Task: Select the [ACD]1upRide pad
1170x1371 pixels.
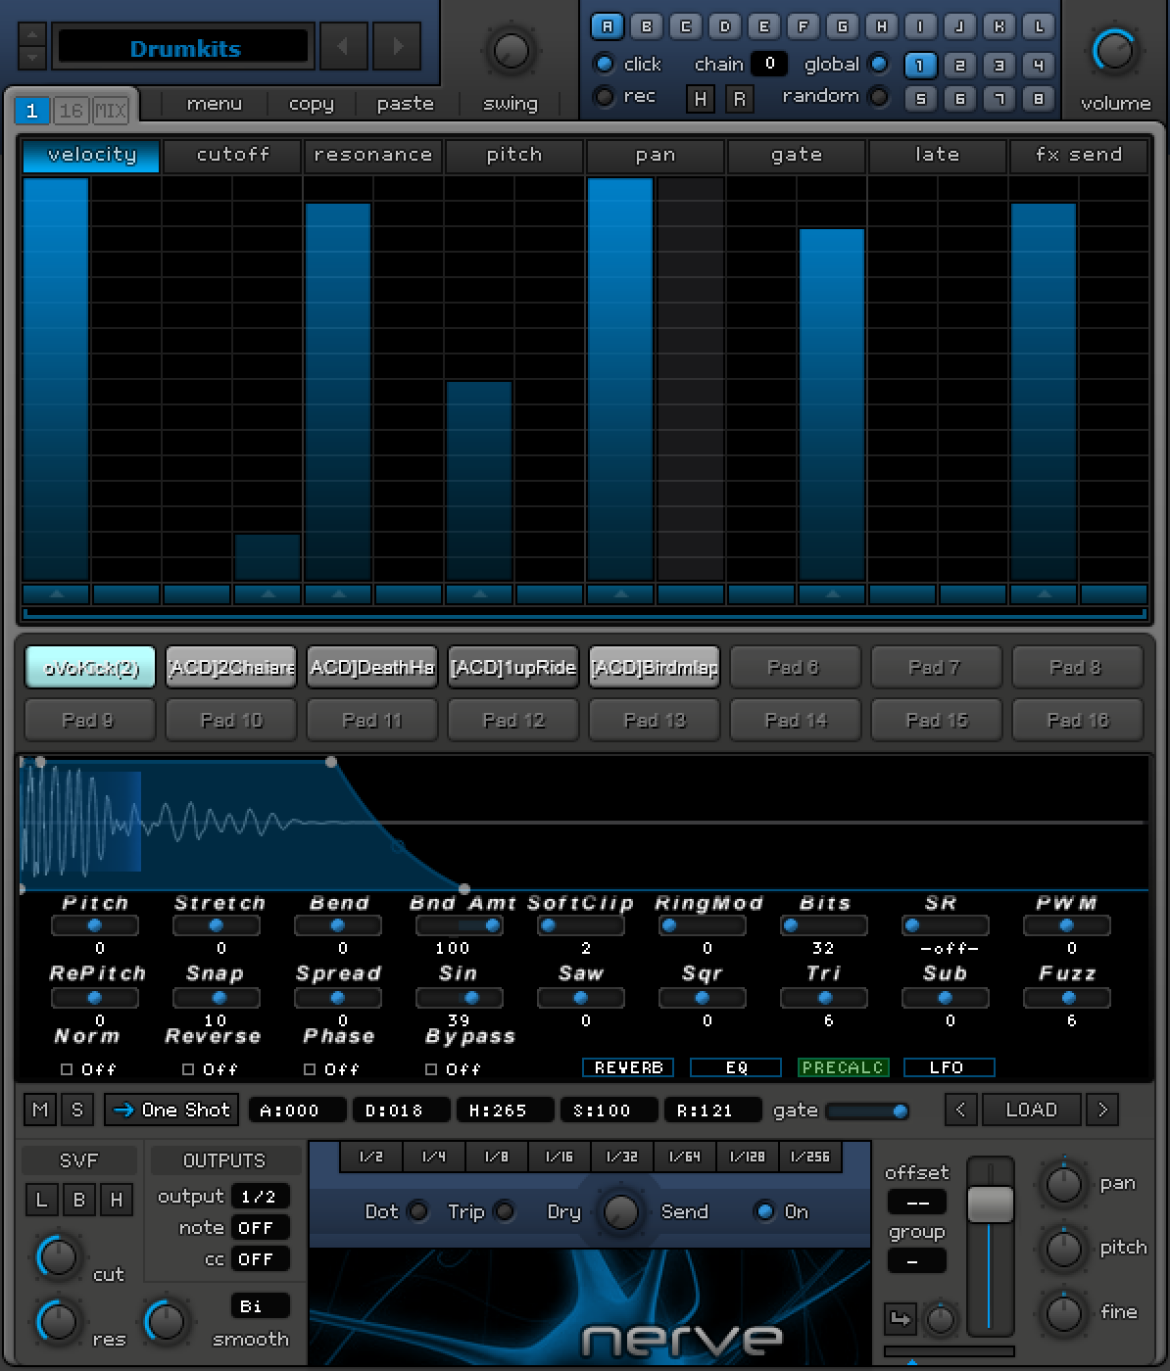Action: [513, 667]
